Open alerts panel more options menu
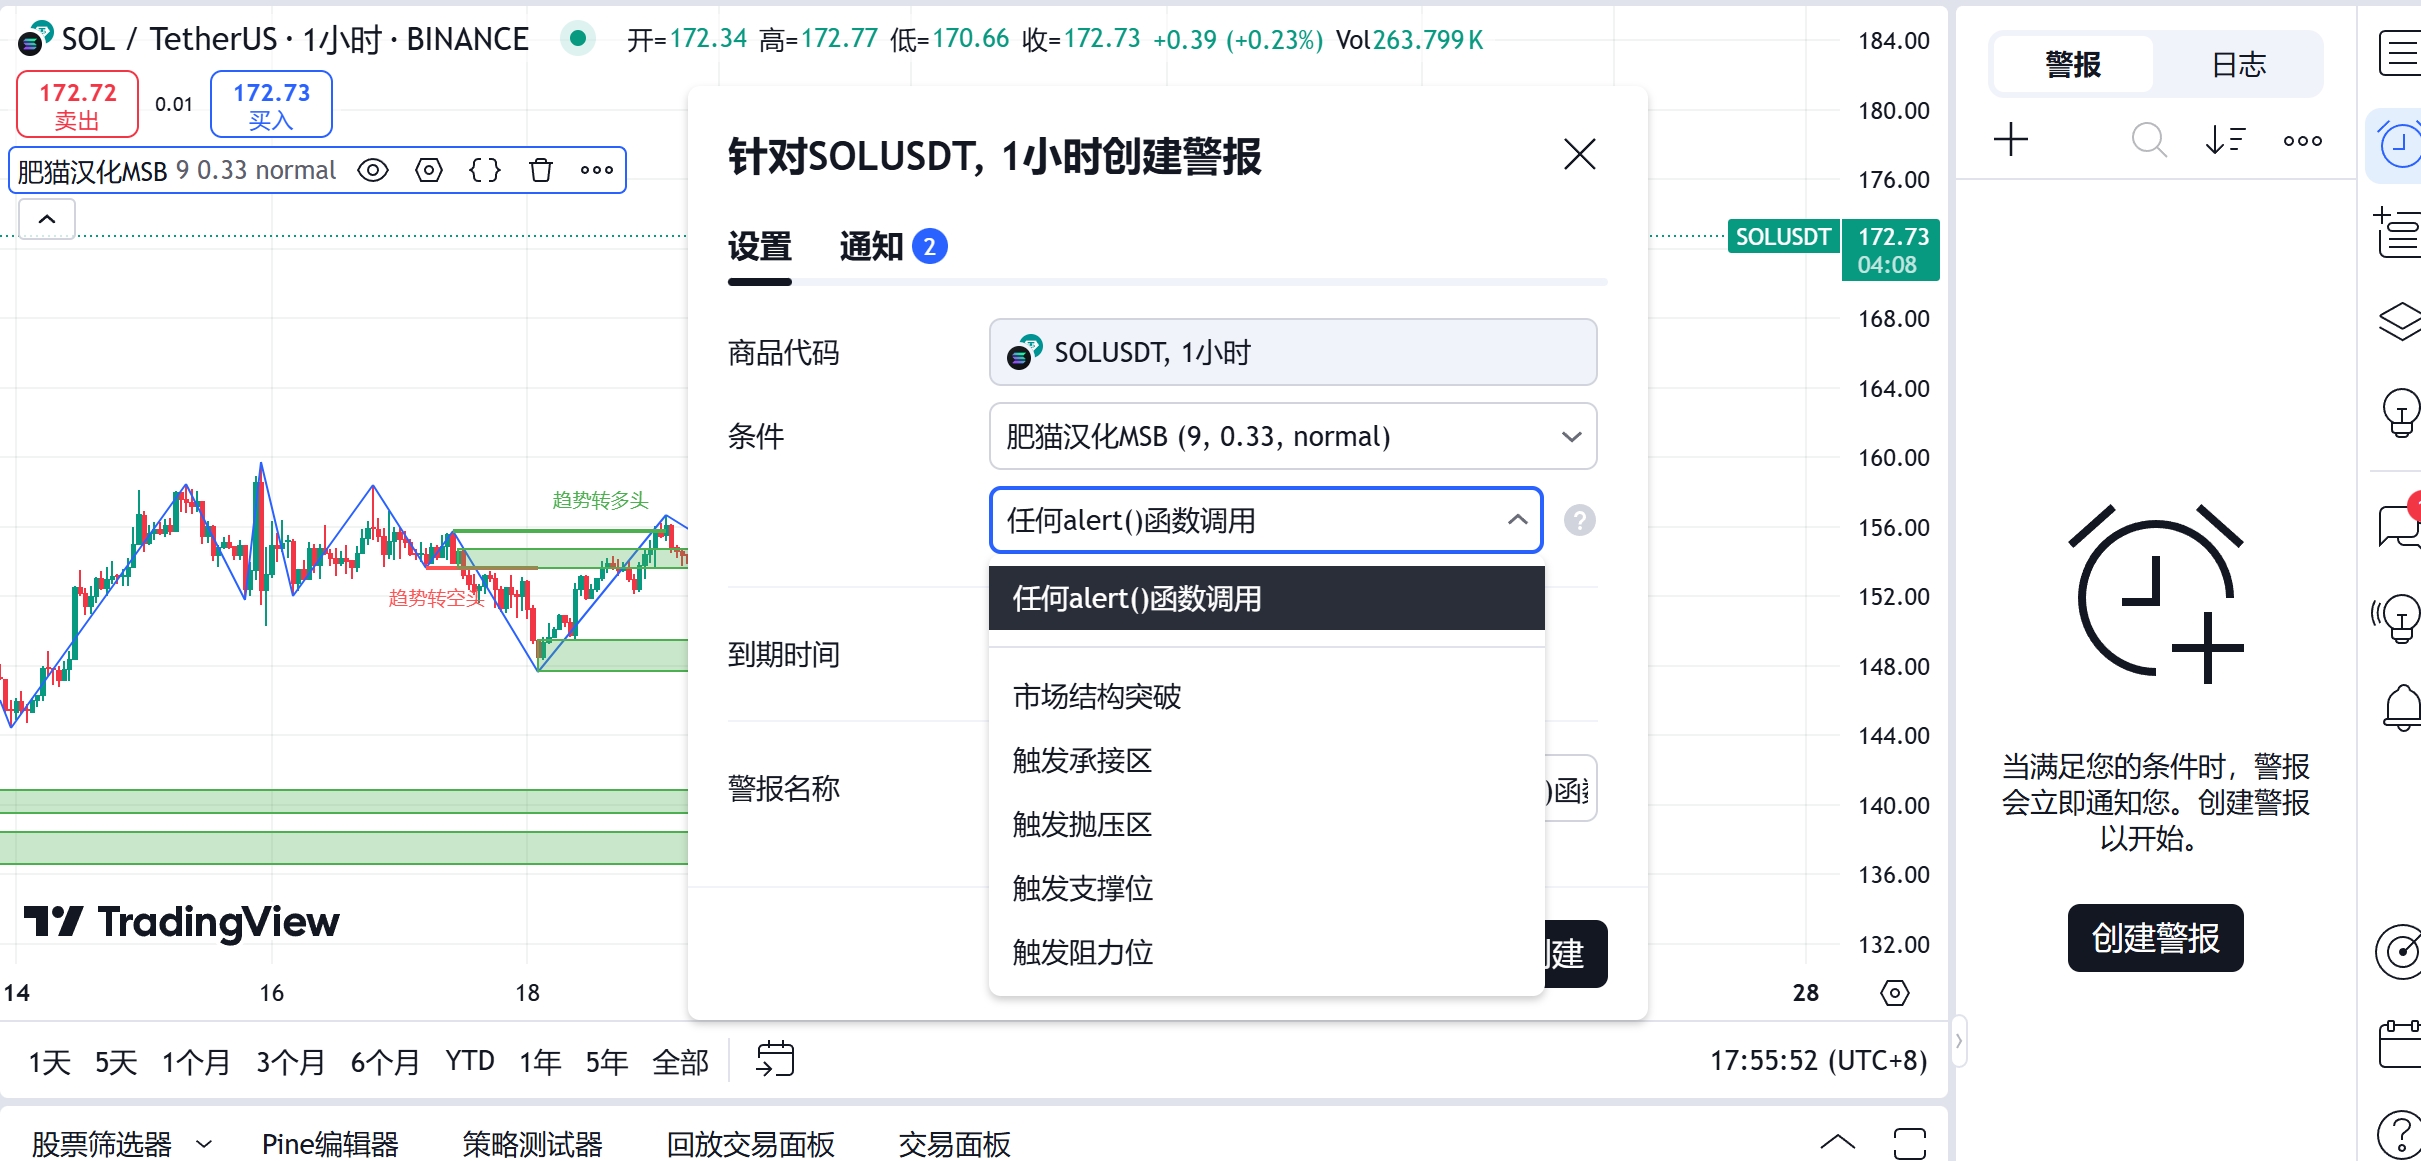The height and width of the screenshot is (1161, 2421). [2303, 140]
